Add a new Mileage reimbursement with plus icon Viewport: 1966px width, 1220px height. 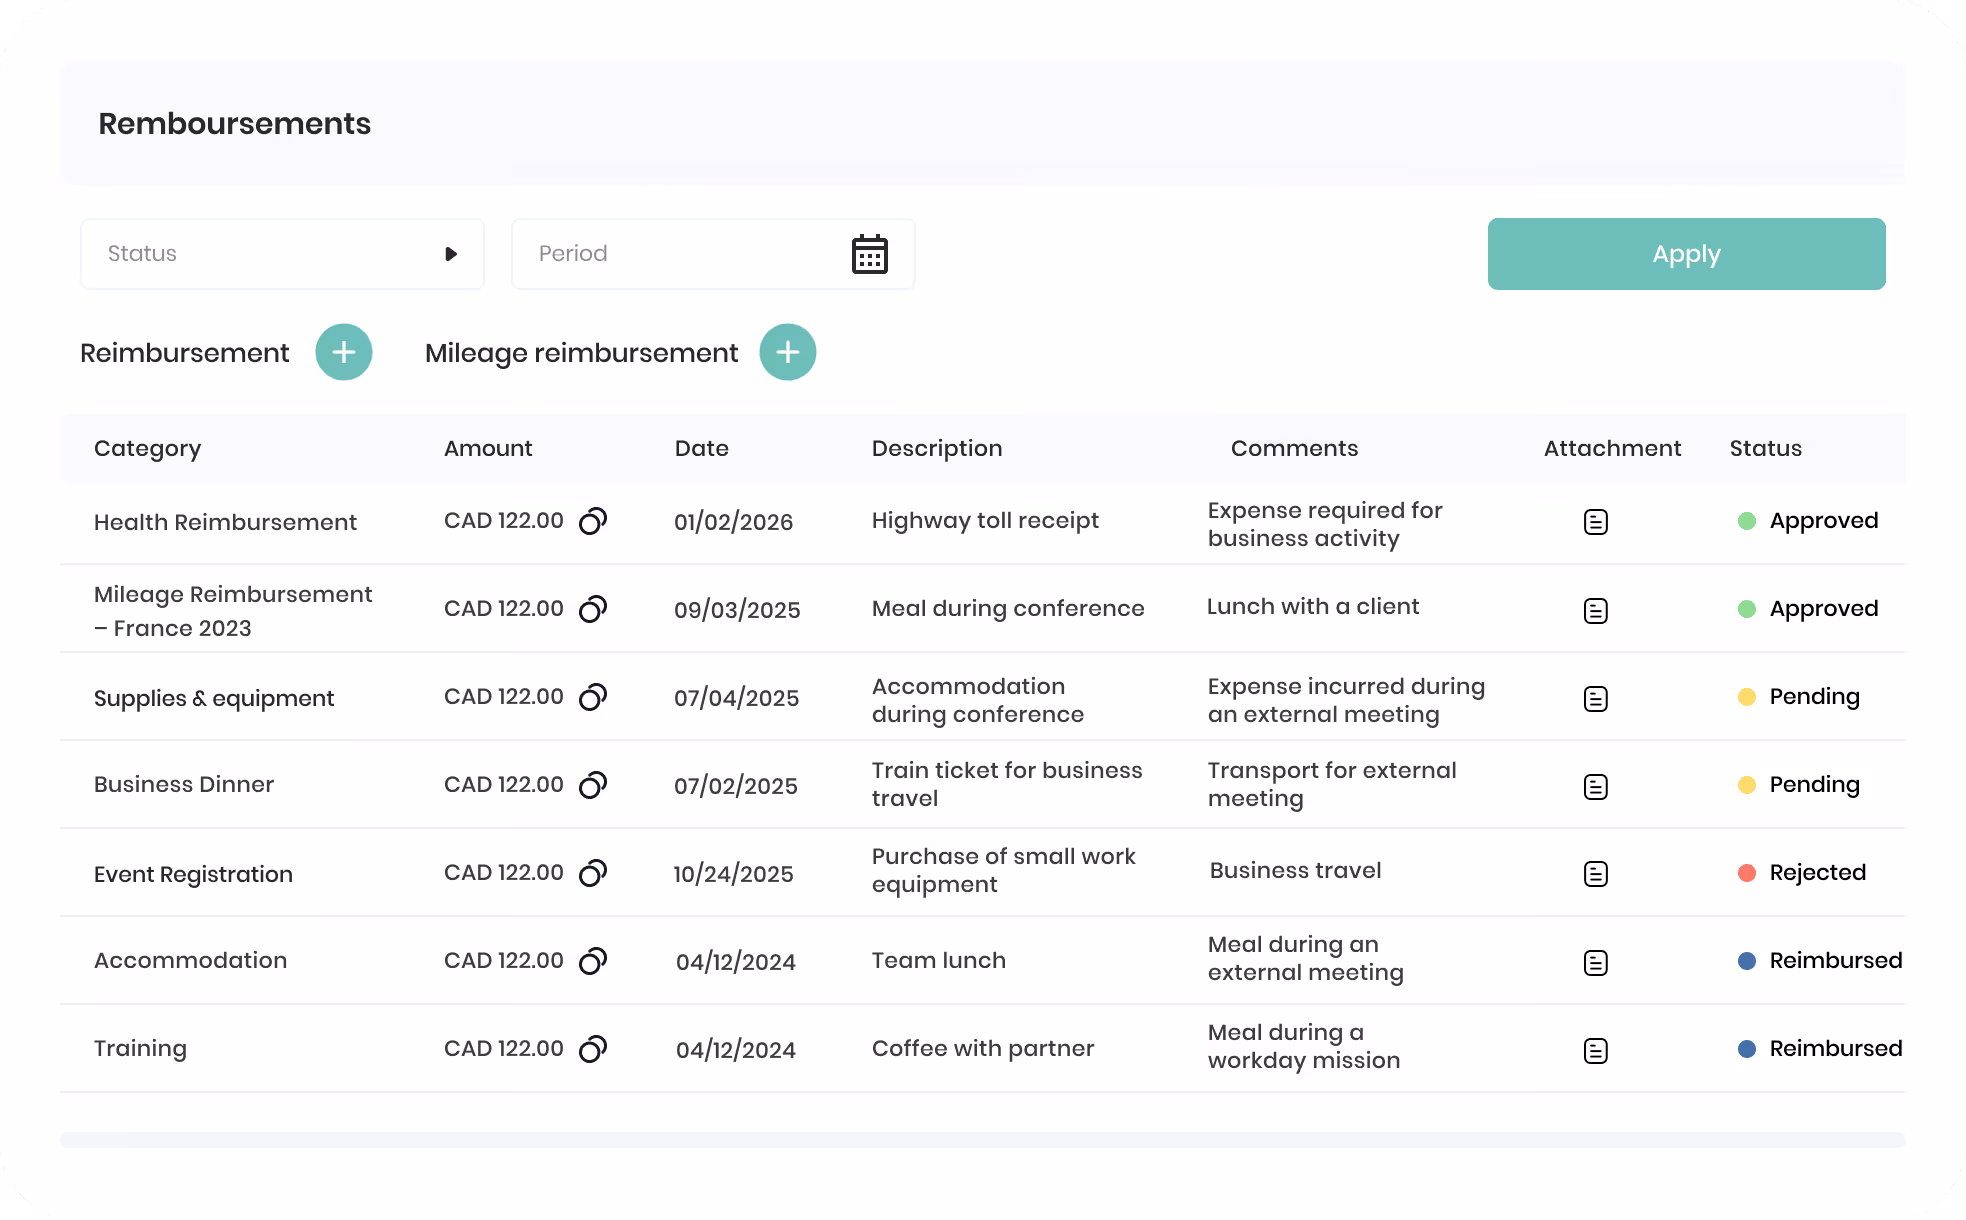(x=788, y=352)
